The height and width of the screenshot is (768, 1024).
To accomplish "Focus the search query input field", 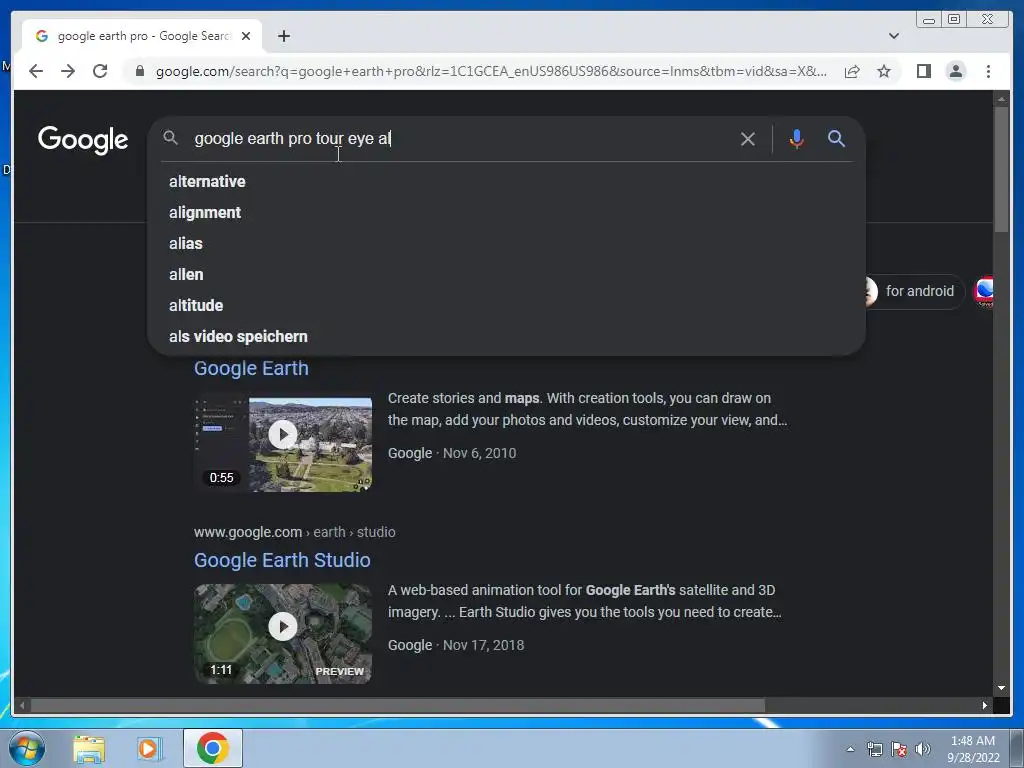I will [x=457, y=138].
